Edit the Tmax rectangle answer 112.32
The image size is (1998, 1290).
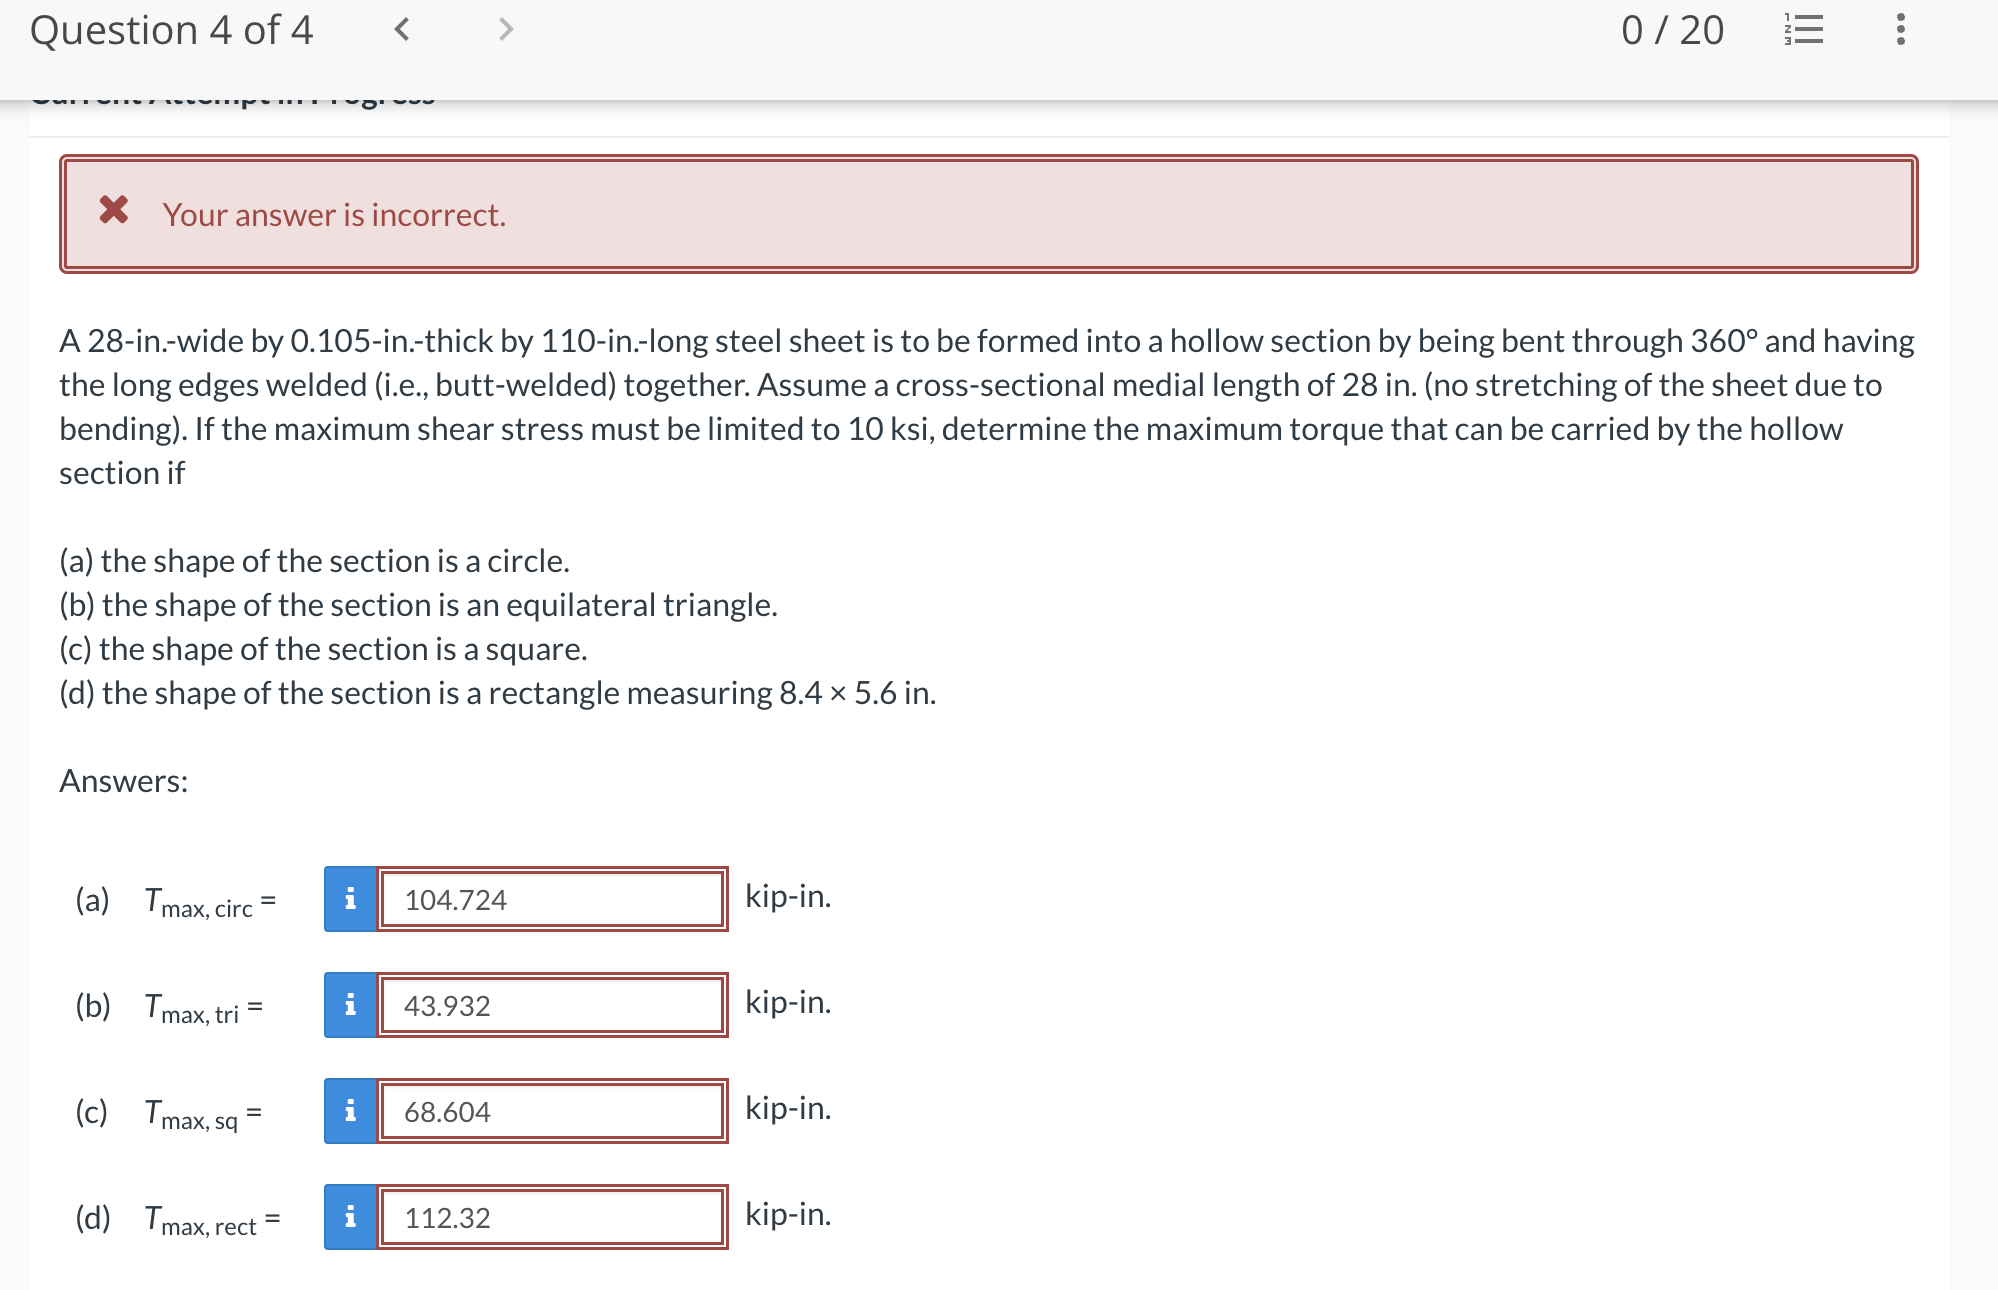tap(552, 1217)
